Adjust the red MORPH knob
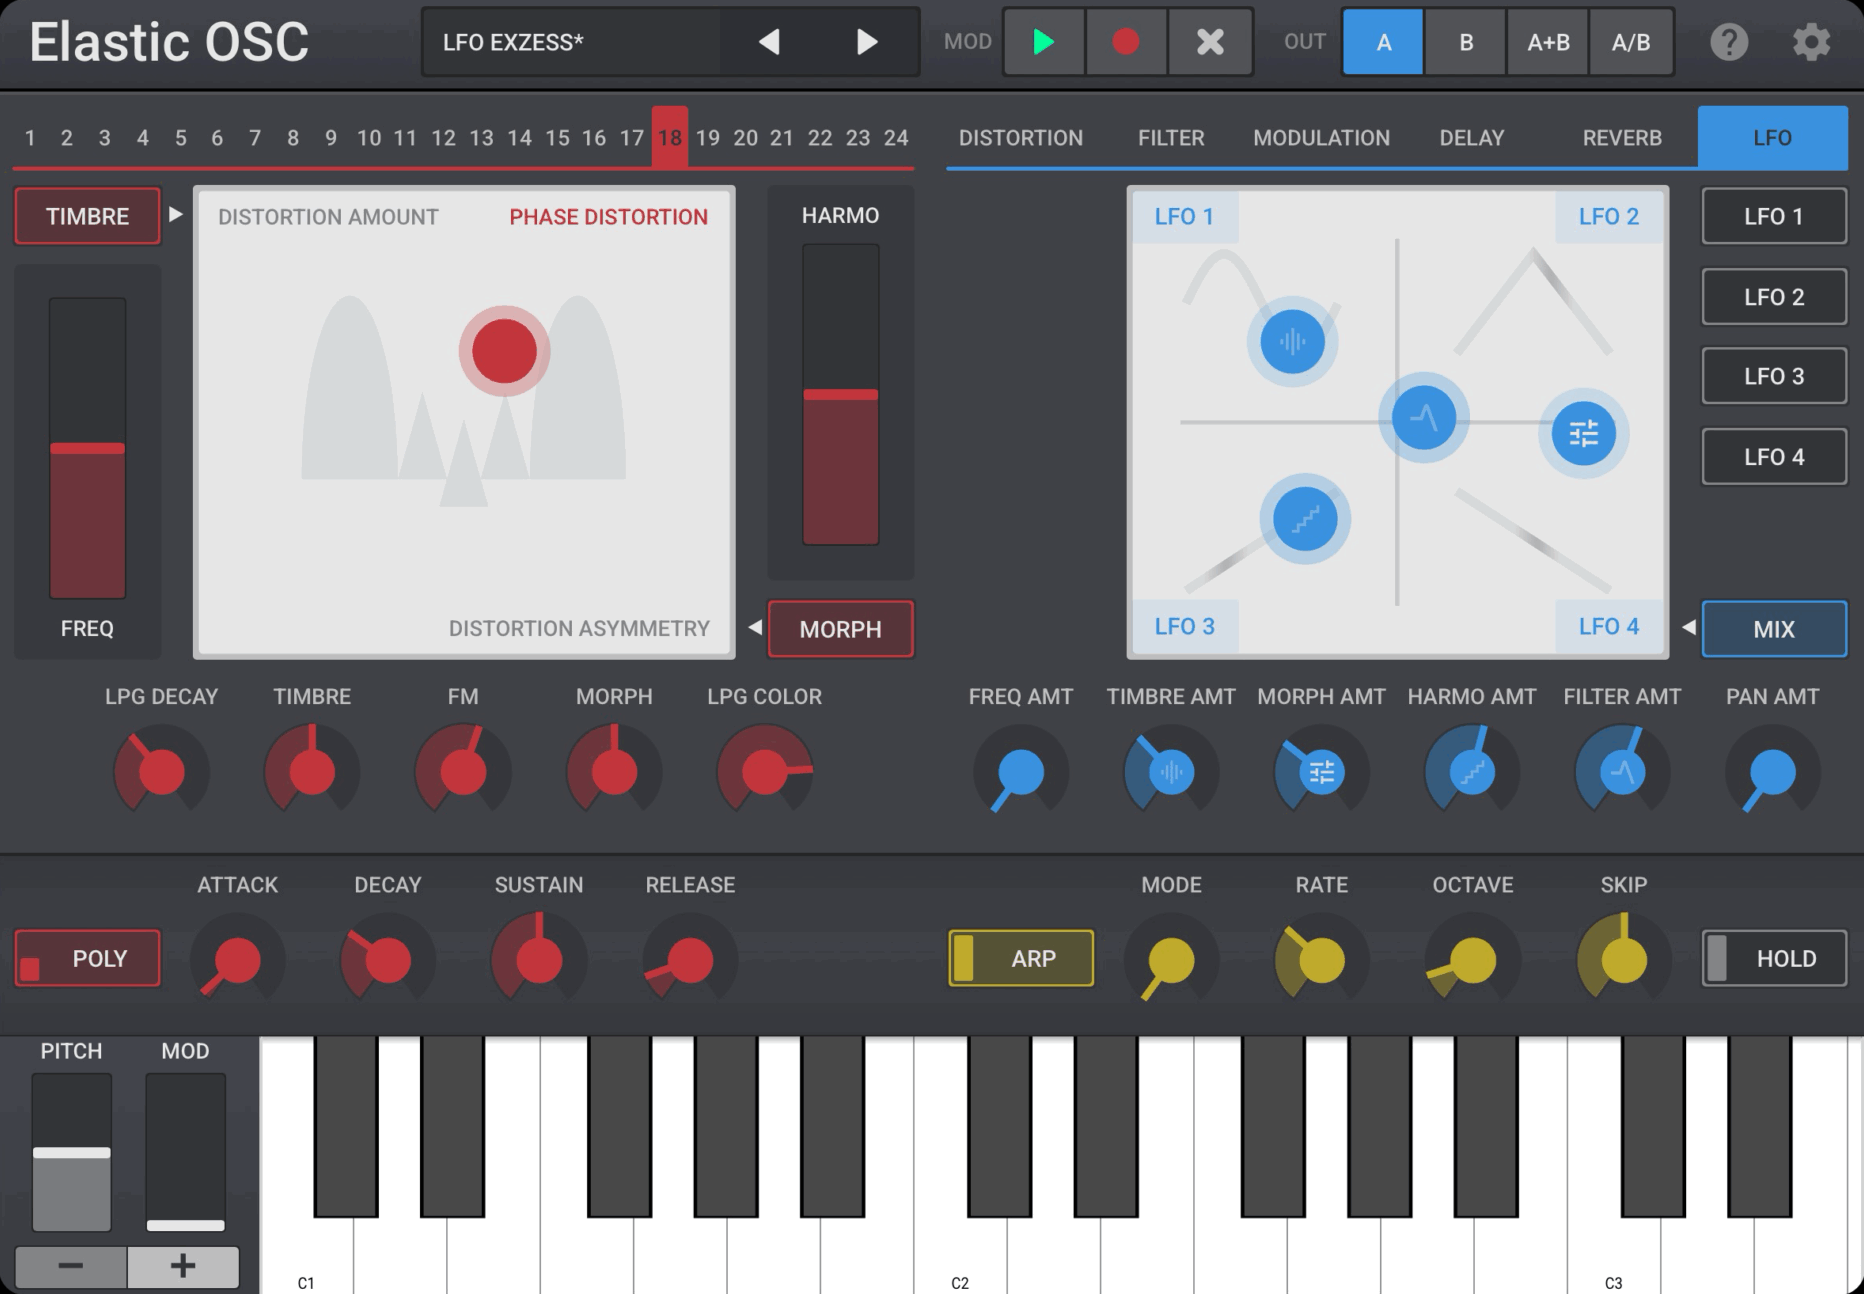Viewport: 1864px width, 1294px height. 614,772
